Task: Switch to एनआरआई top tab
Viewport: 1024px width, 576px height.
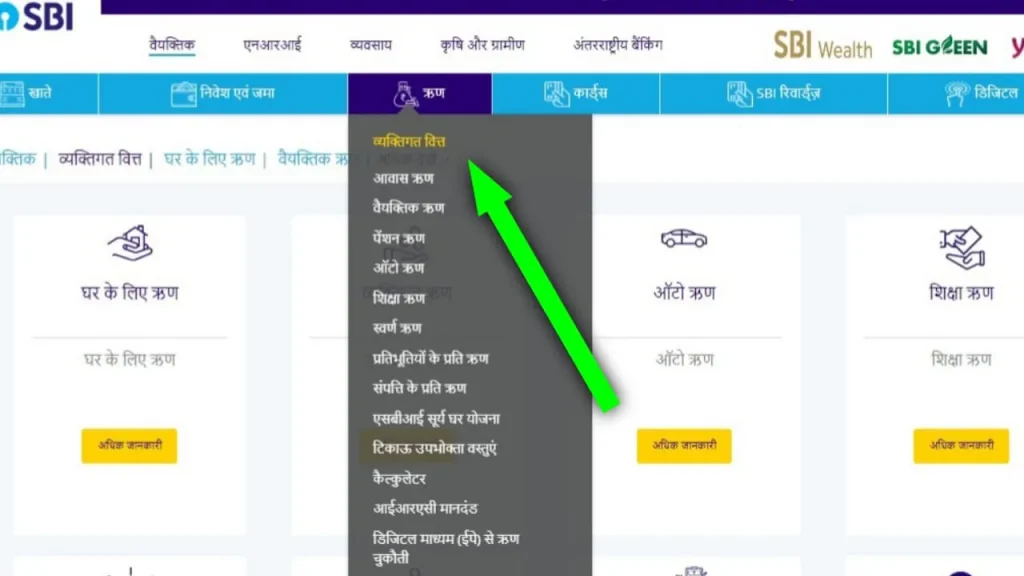Action: tap(272, 45)
